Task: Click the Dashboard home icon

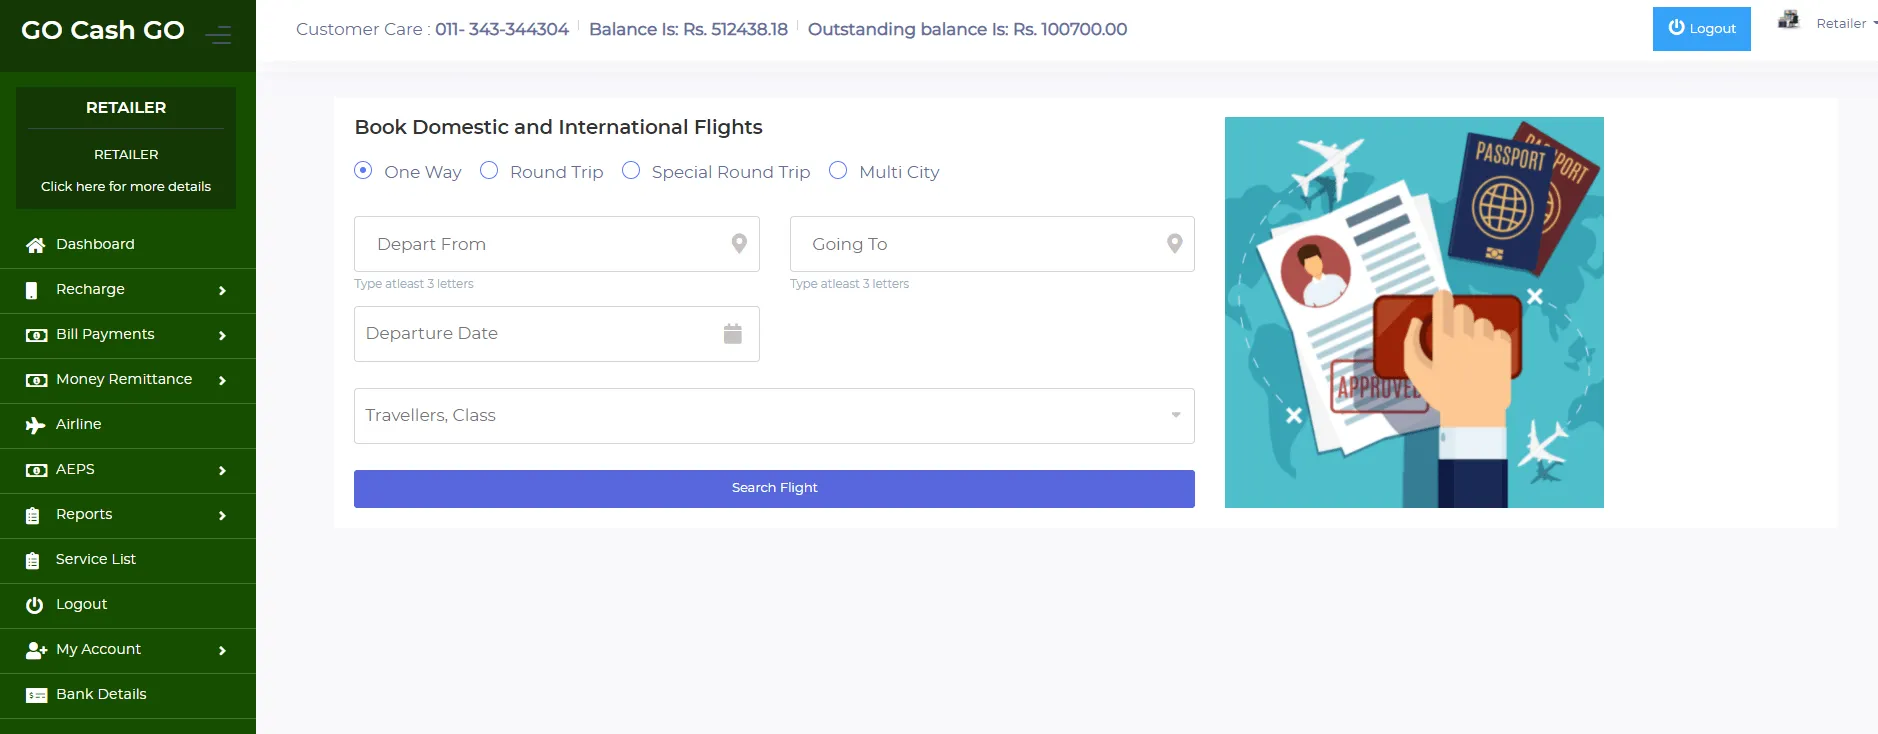Action: click(x=36, y=245)
